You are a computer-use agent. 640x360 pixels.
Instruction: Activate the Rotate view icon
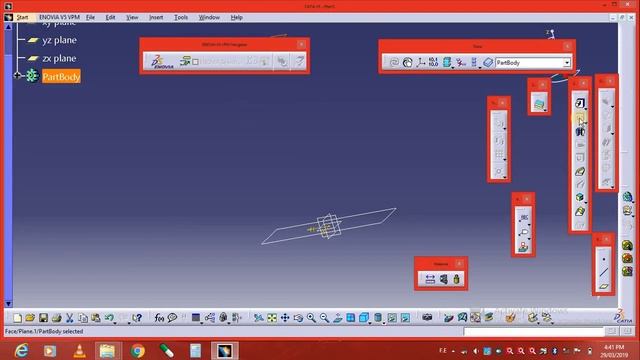coord(298,318)
